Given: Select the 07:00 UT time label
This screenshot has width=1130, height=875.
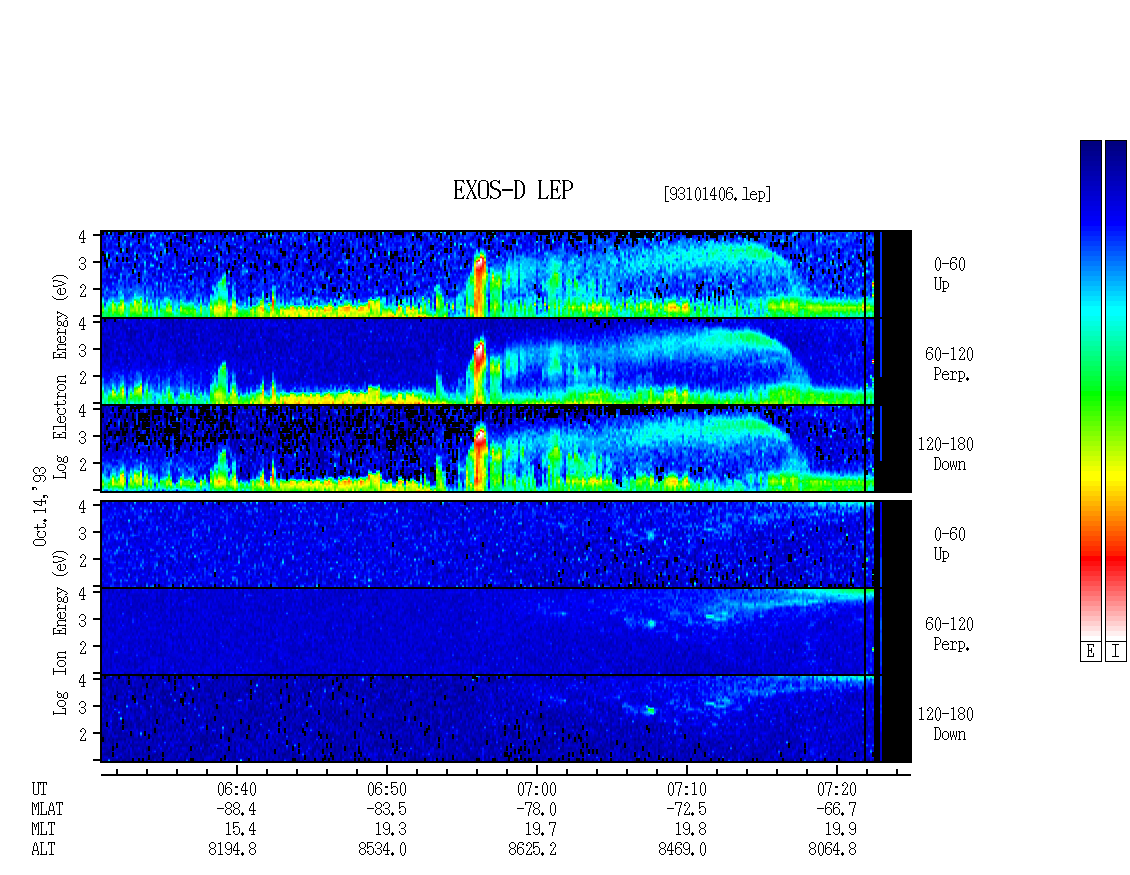Looking at the screenshot, I should 537,789.
